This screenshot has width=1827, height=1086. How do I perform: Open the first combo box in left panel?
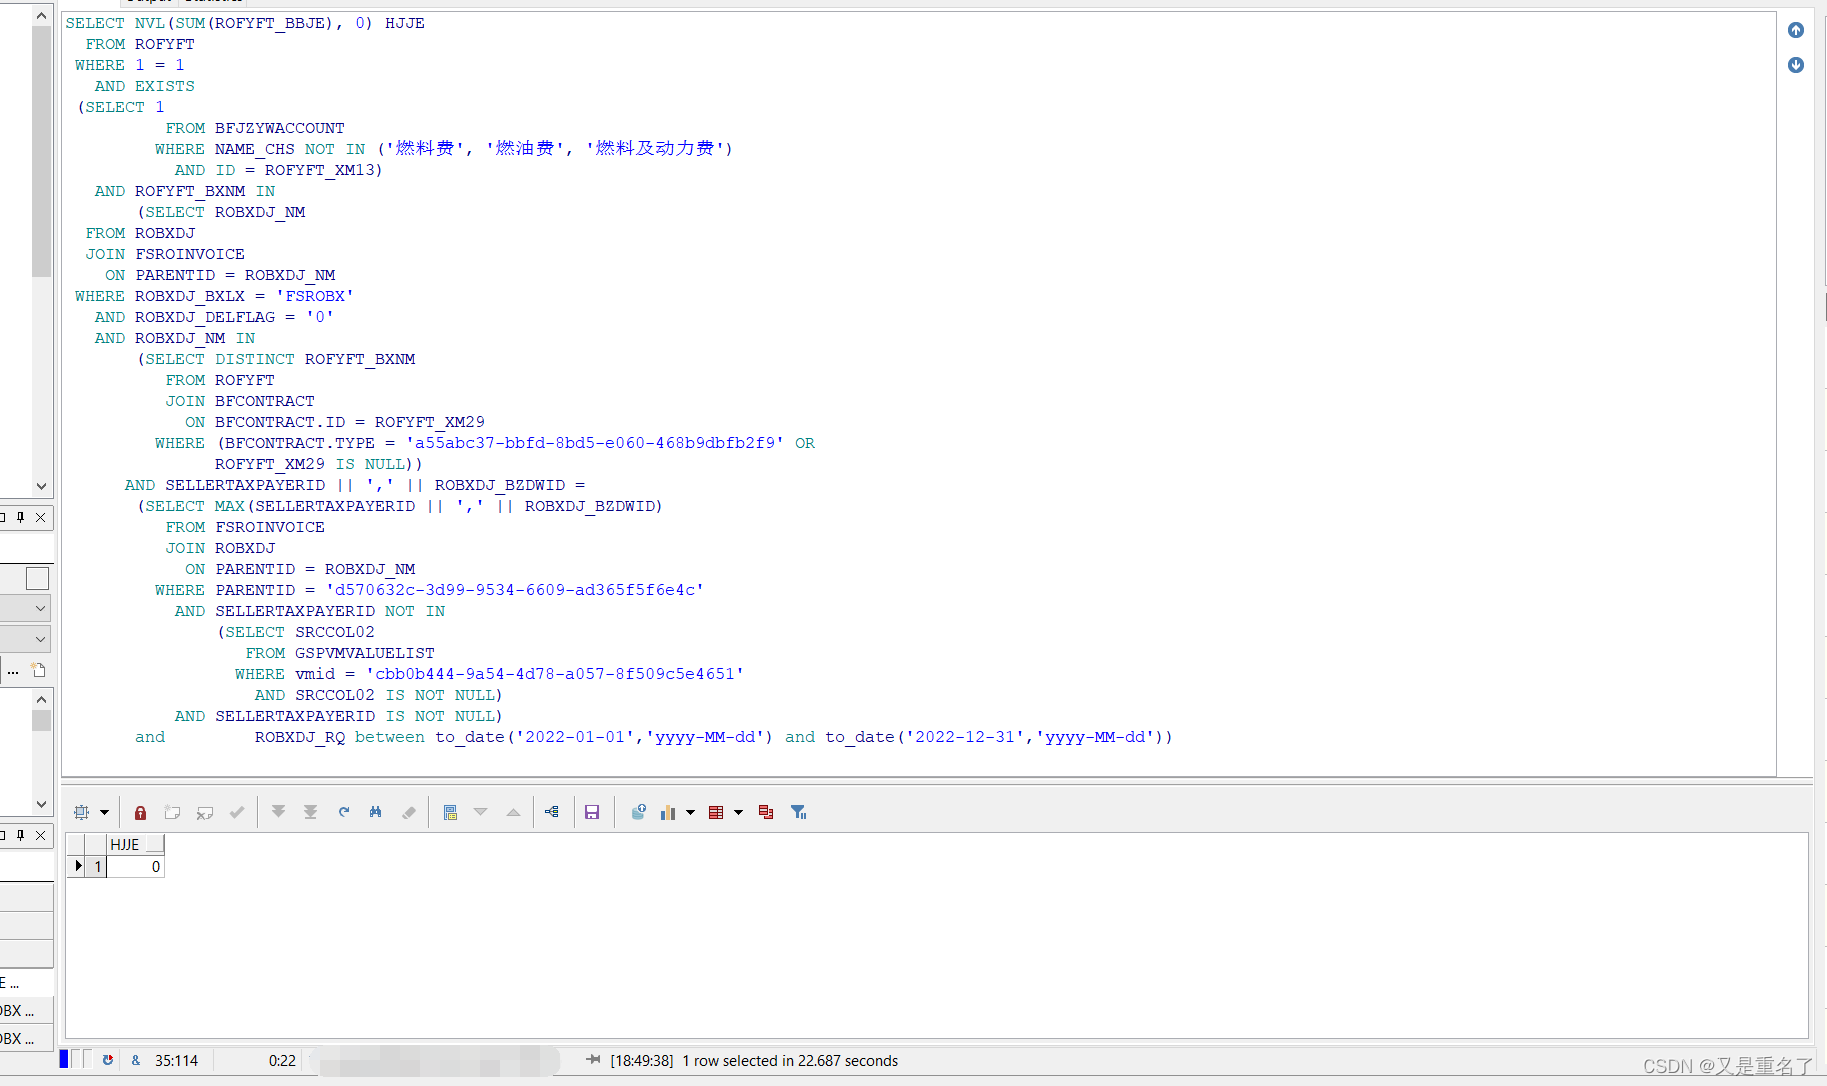pyautogui.click(x=27, y=608)
